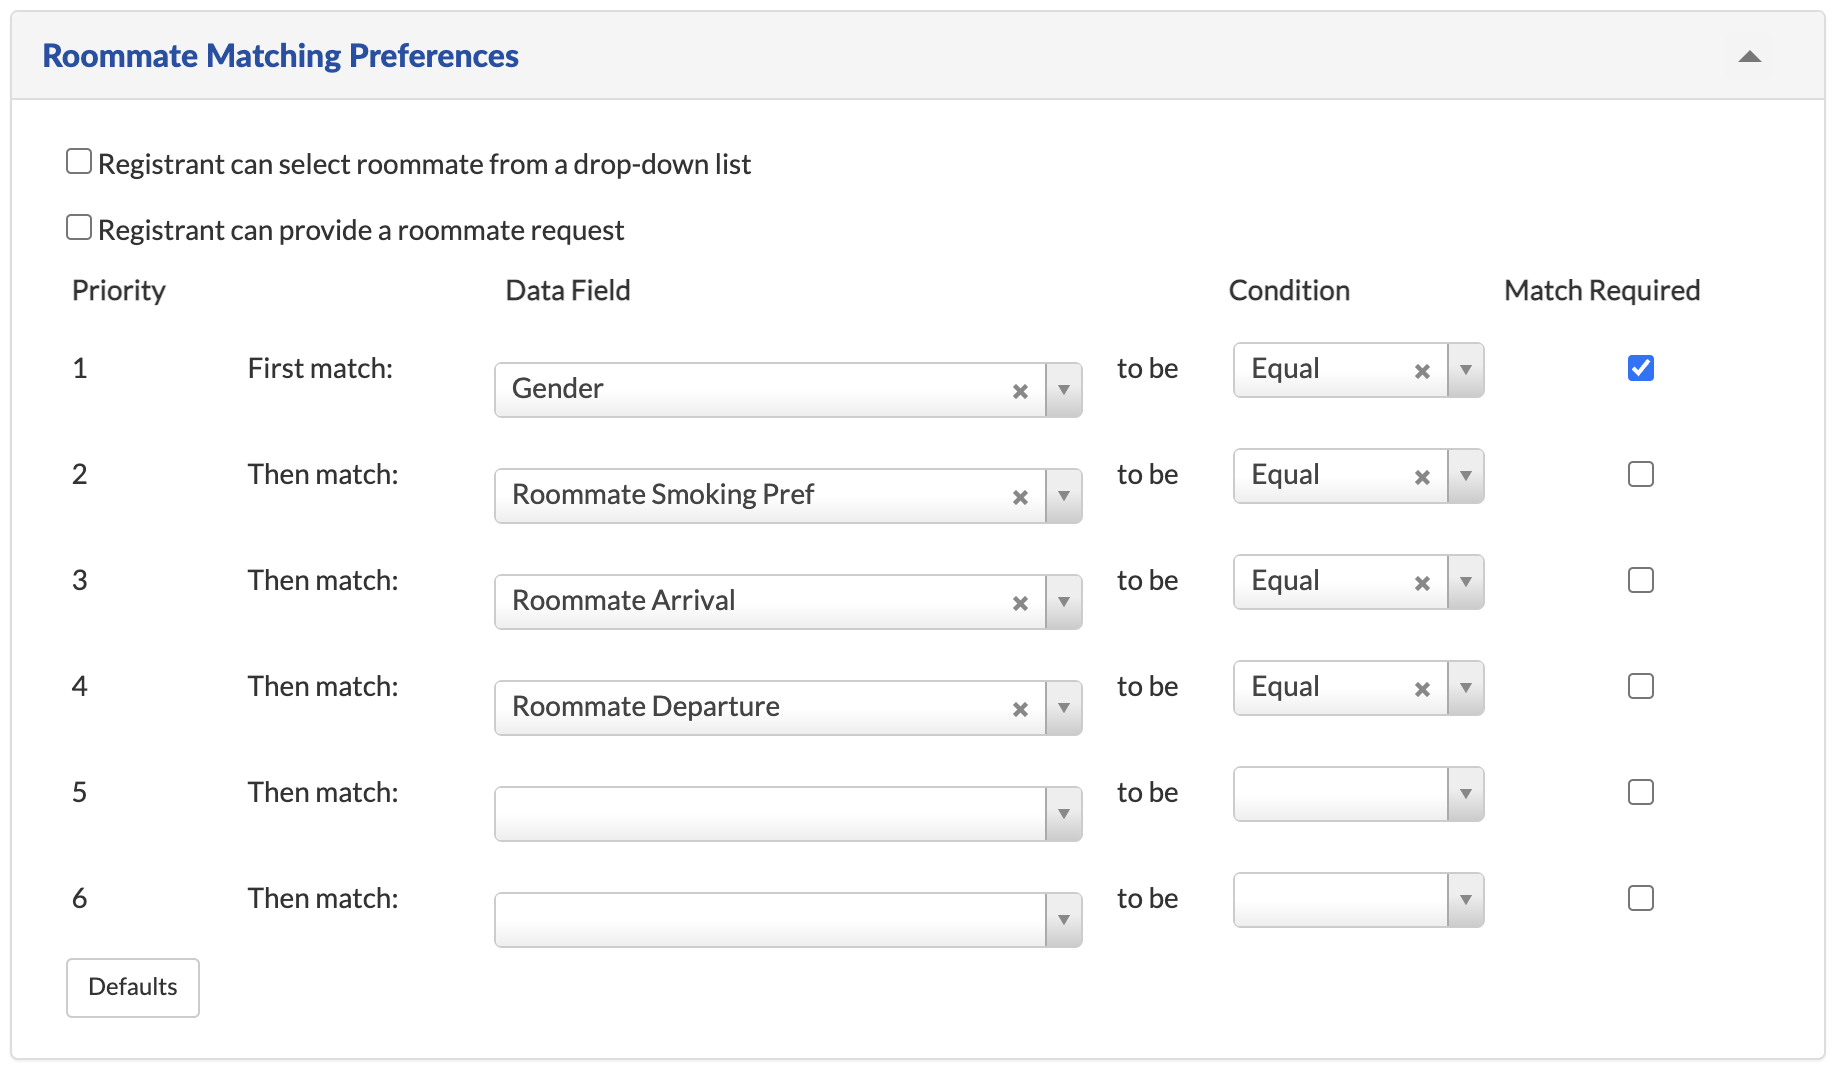
Task: Open the condition dropdown arrow for priority 3
Action: [1466, 582]
